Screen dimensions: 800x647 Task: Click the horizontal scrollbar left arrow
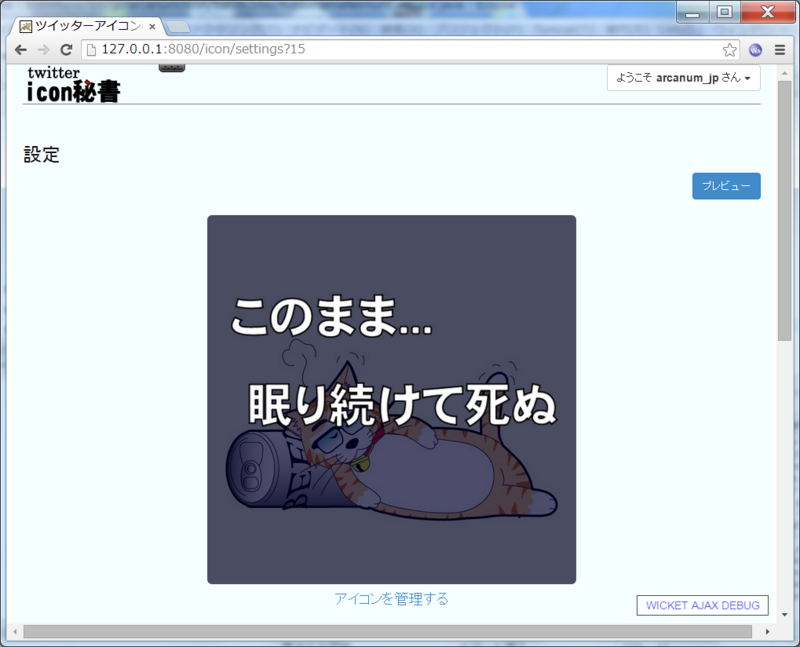click(15, 632)
